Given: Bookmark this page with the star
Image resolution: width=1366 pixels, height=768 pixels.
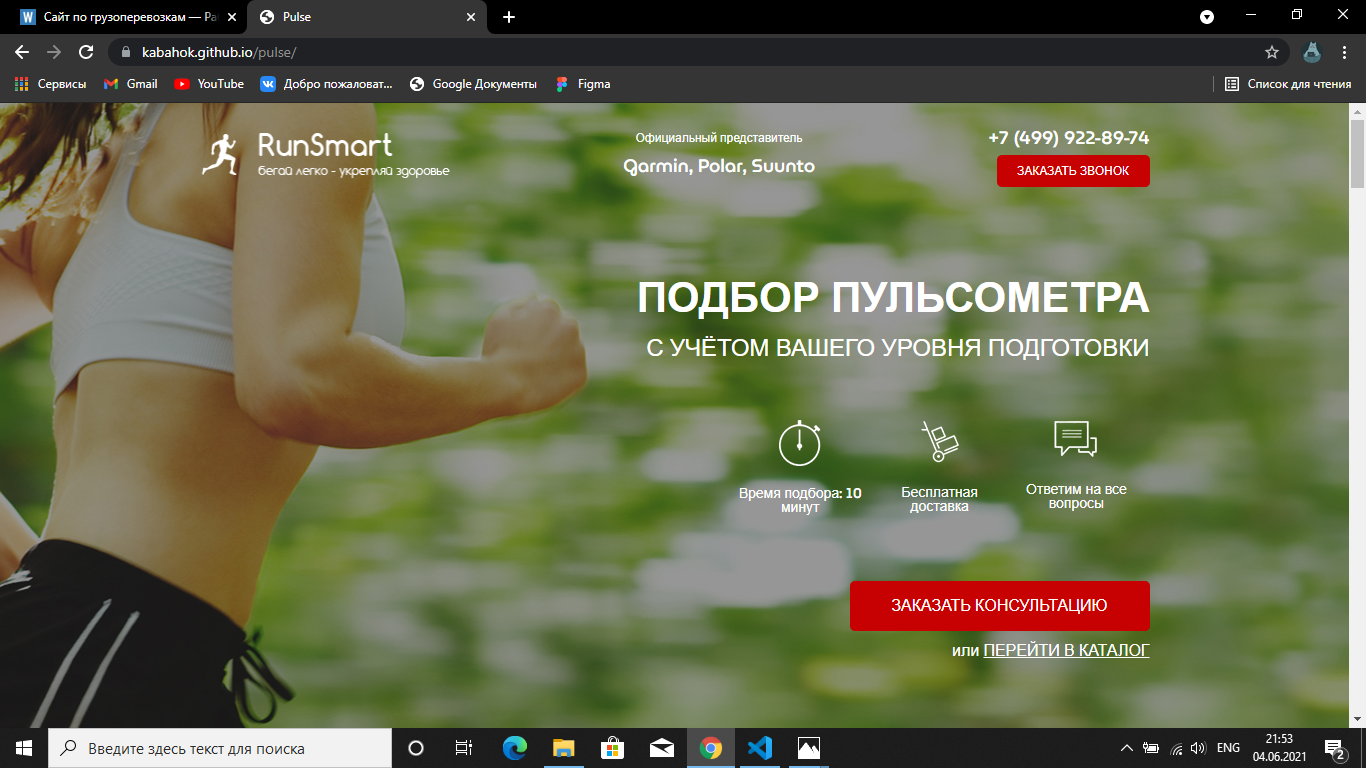Looking at the screenshot, I should pyautogui.click(x=1272, y=52).
